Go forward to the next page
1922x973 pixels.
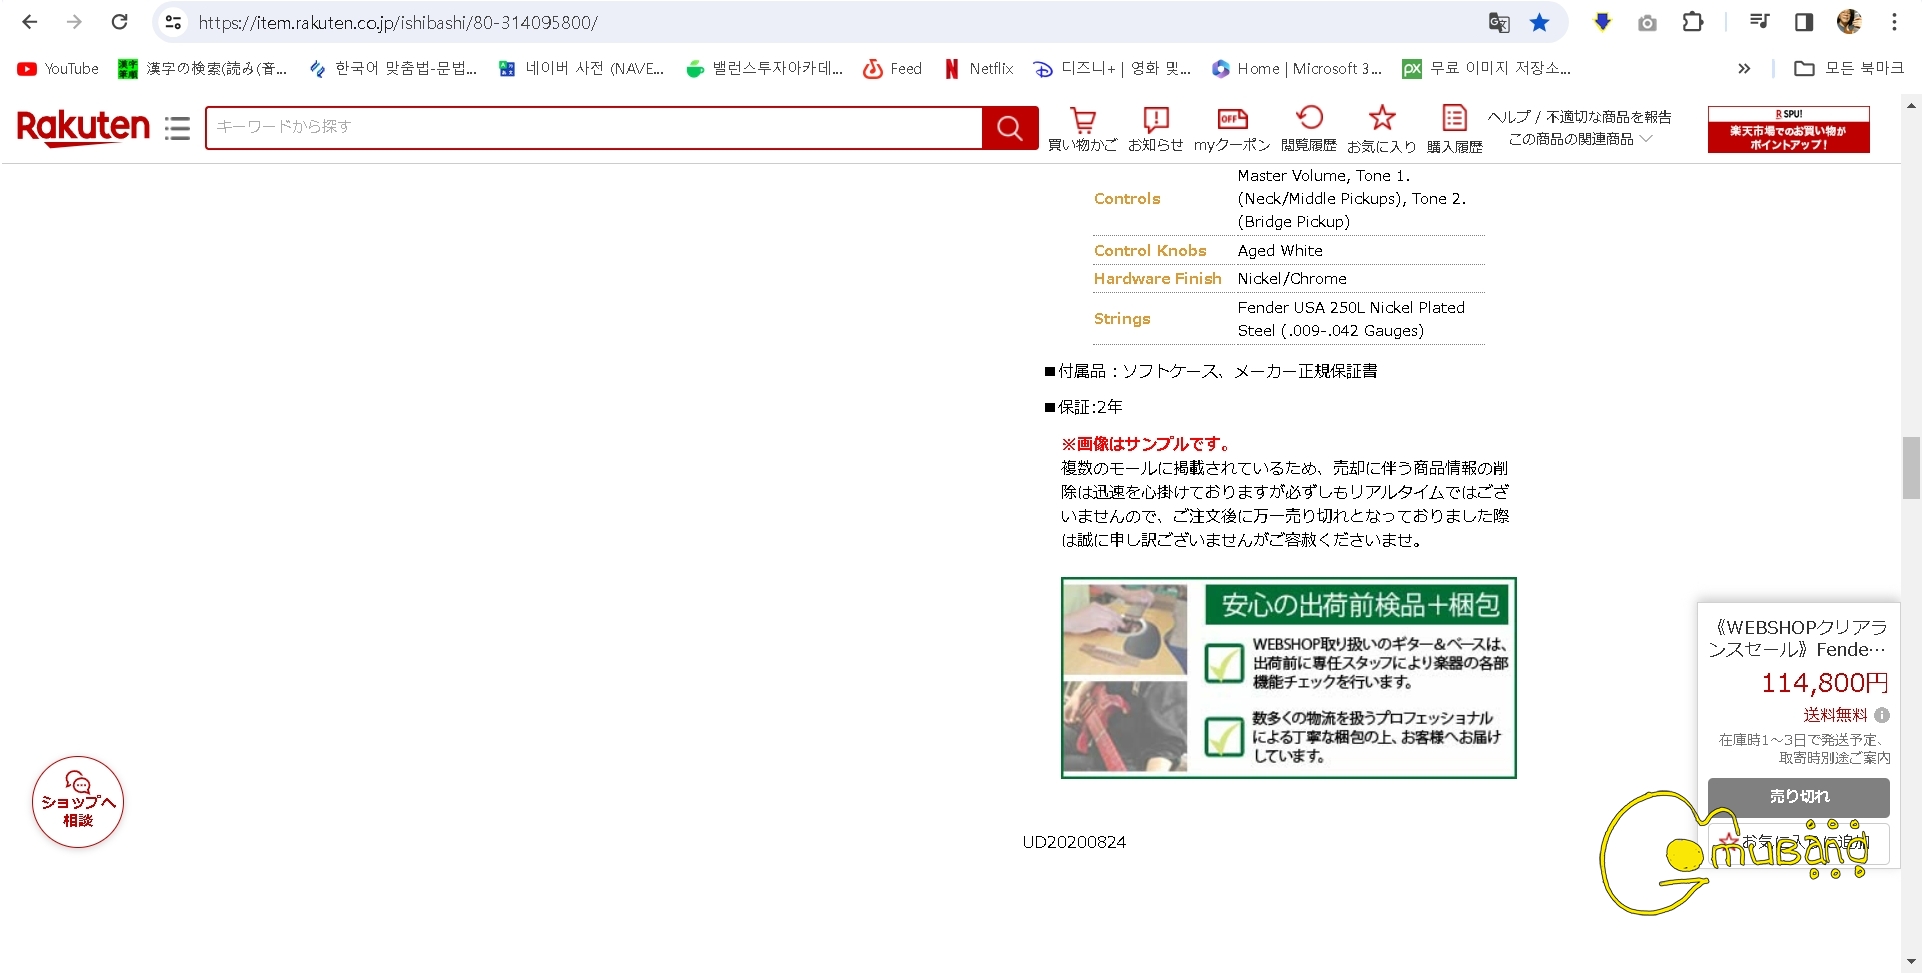click(75, 22)
